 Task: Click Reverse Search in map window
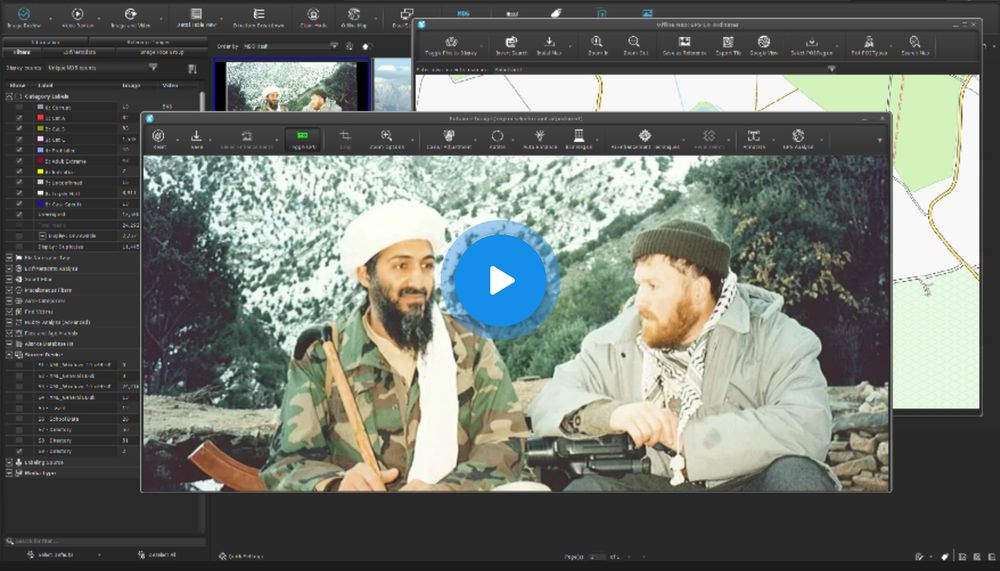tap(511, 46)
